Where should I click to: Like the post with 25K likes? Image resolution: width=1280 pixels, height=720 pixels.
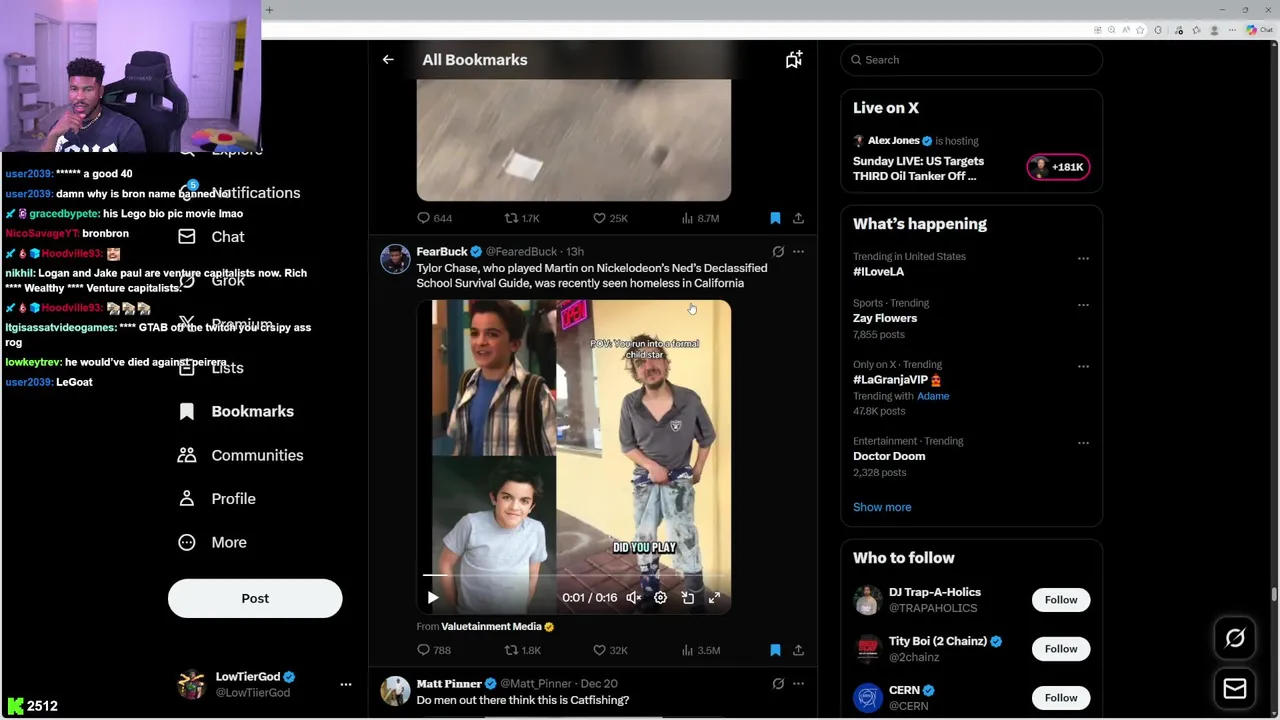click(610, 218)
